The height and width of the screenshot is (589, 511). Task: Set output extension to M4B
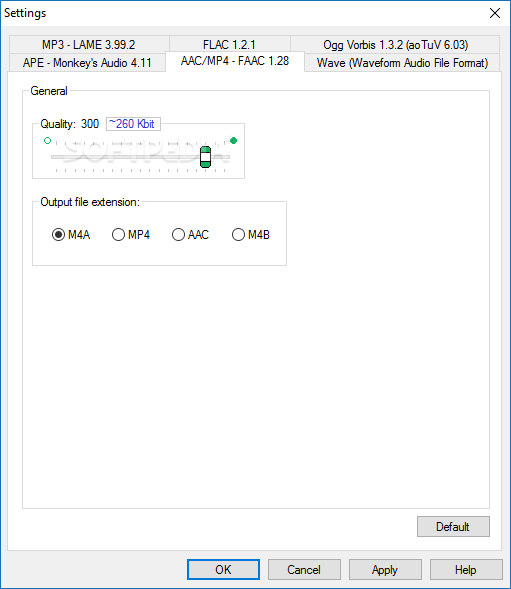point(251,235)
